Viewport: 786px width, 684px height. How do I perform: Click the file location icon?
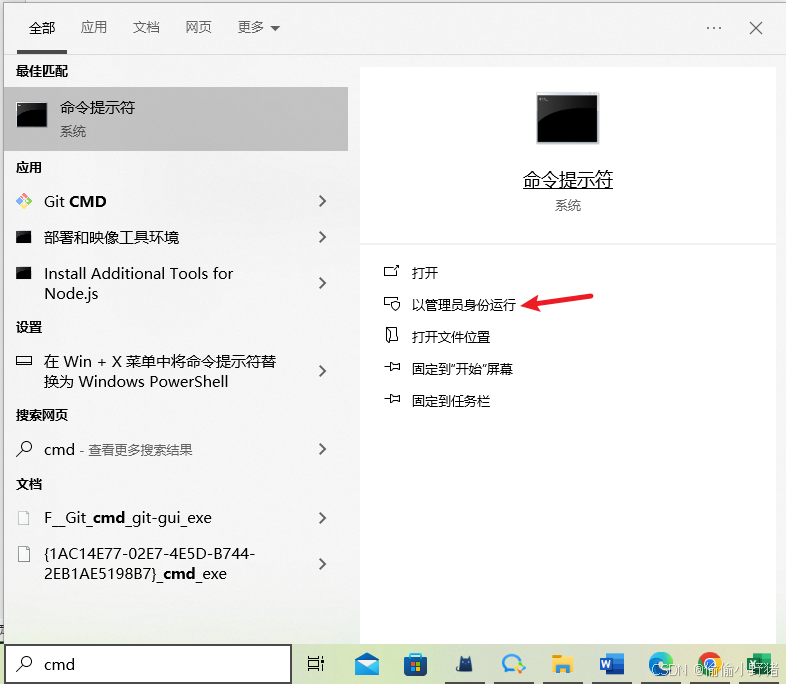[x=391, y=335]
